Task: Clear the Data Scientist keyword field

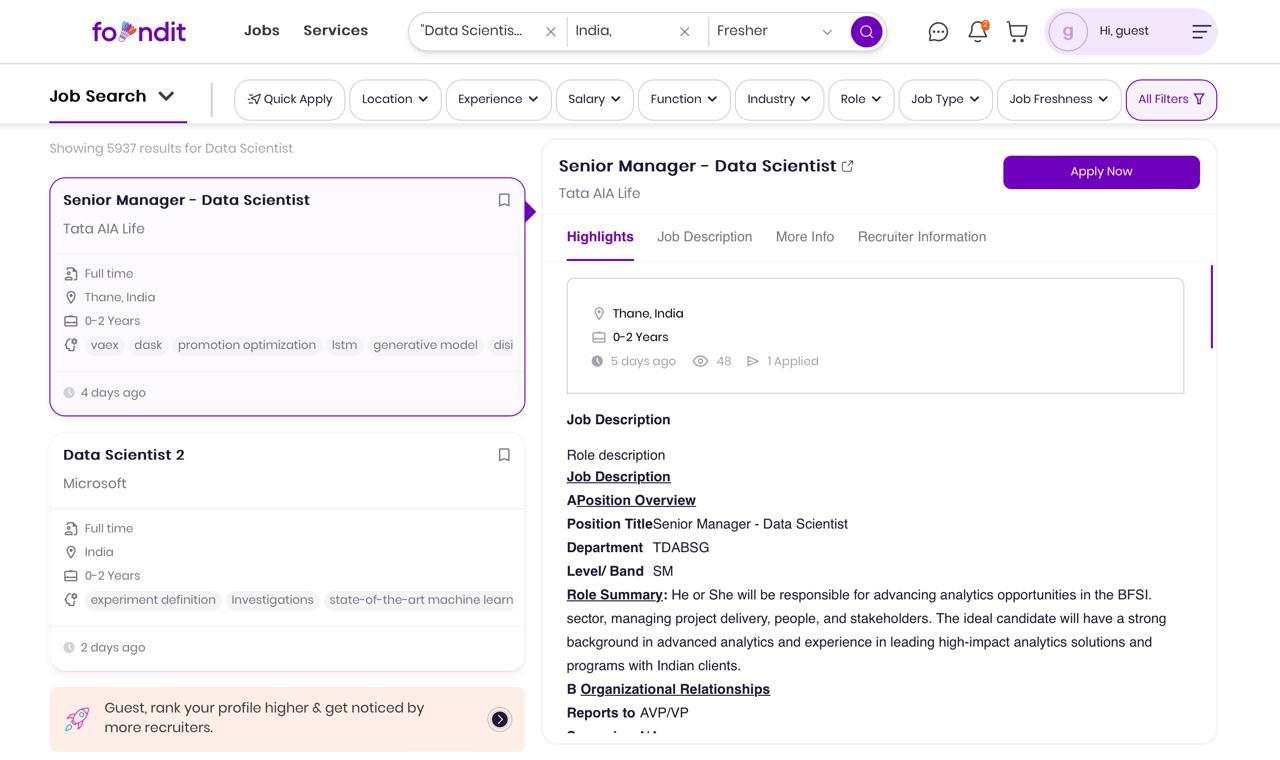Action: pyautogui.click(x=551, y=32)
